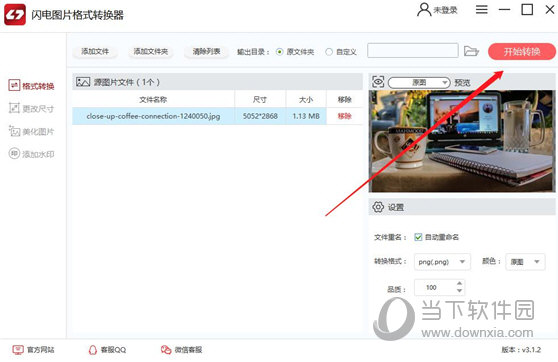The width and height of the screenshot is (558, 362).
Task: Click the 源图片文件 picture icon
Action: [83, 82]
